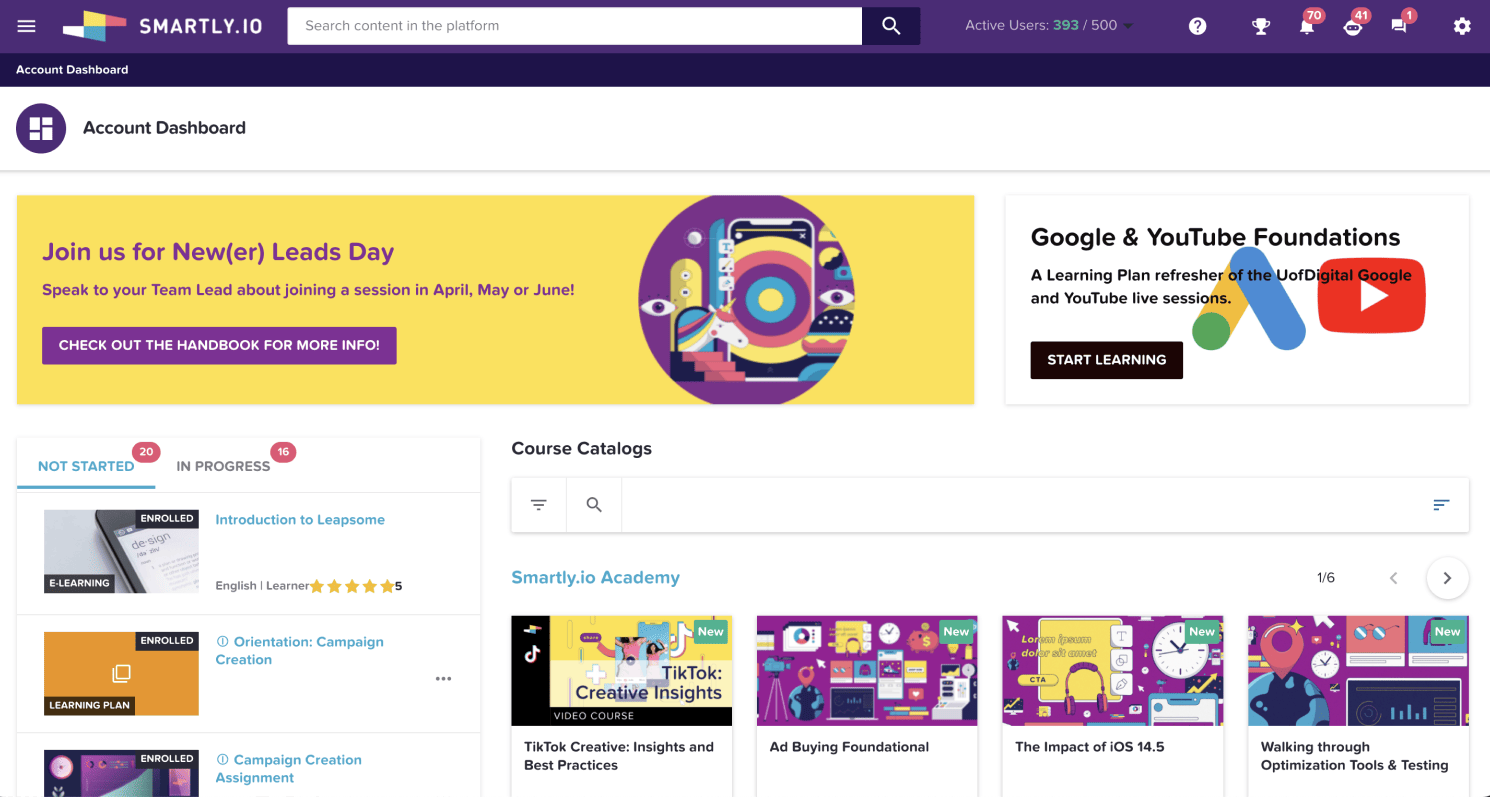Click the 'Account Dashboard' page title
This screenshot has height=797, width=1490.
click(x=164, y=128)
